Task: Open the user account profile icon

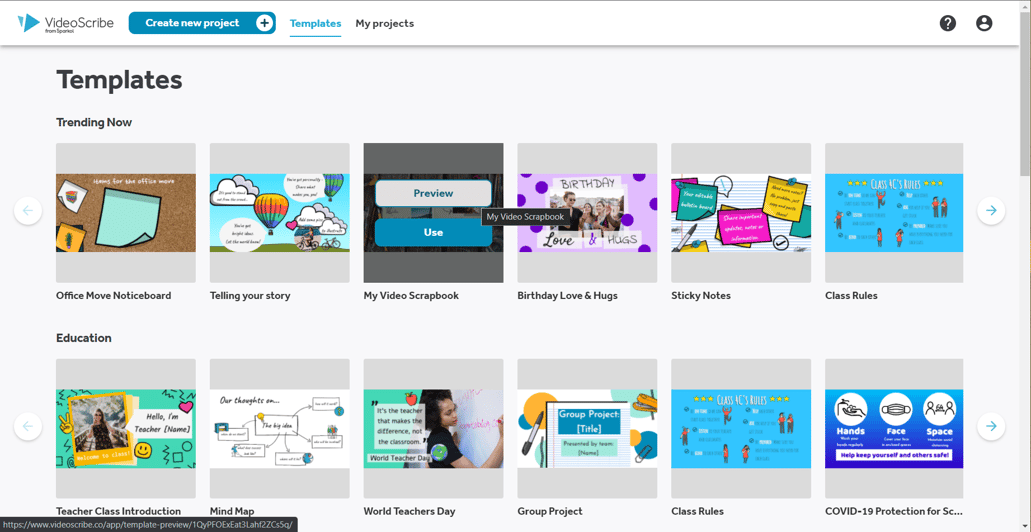Action: tap(984, 23)
